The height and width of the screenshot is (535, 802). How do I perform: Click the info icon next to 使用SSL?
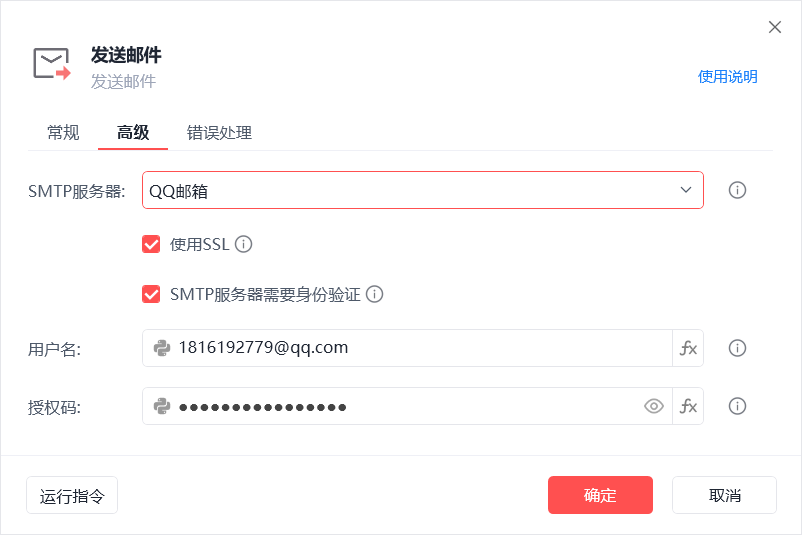(243, 244)
